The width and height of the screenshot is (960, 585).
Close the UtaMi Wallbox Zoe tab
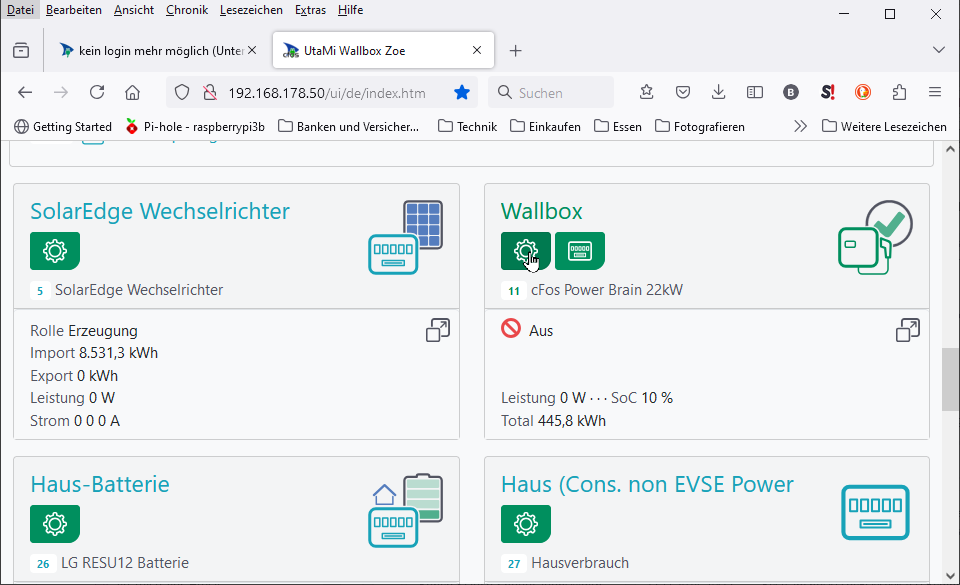click(x=477, y=50)
